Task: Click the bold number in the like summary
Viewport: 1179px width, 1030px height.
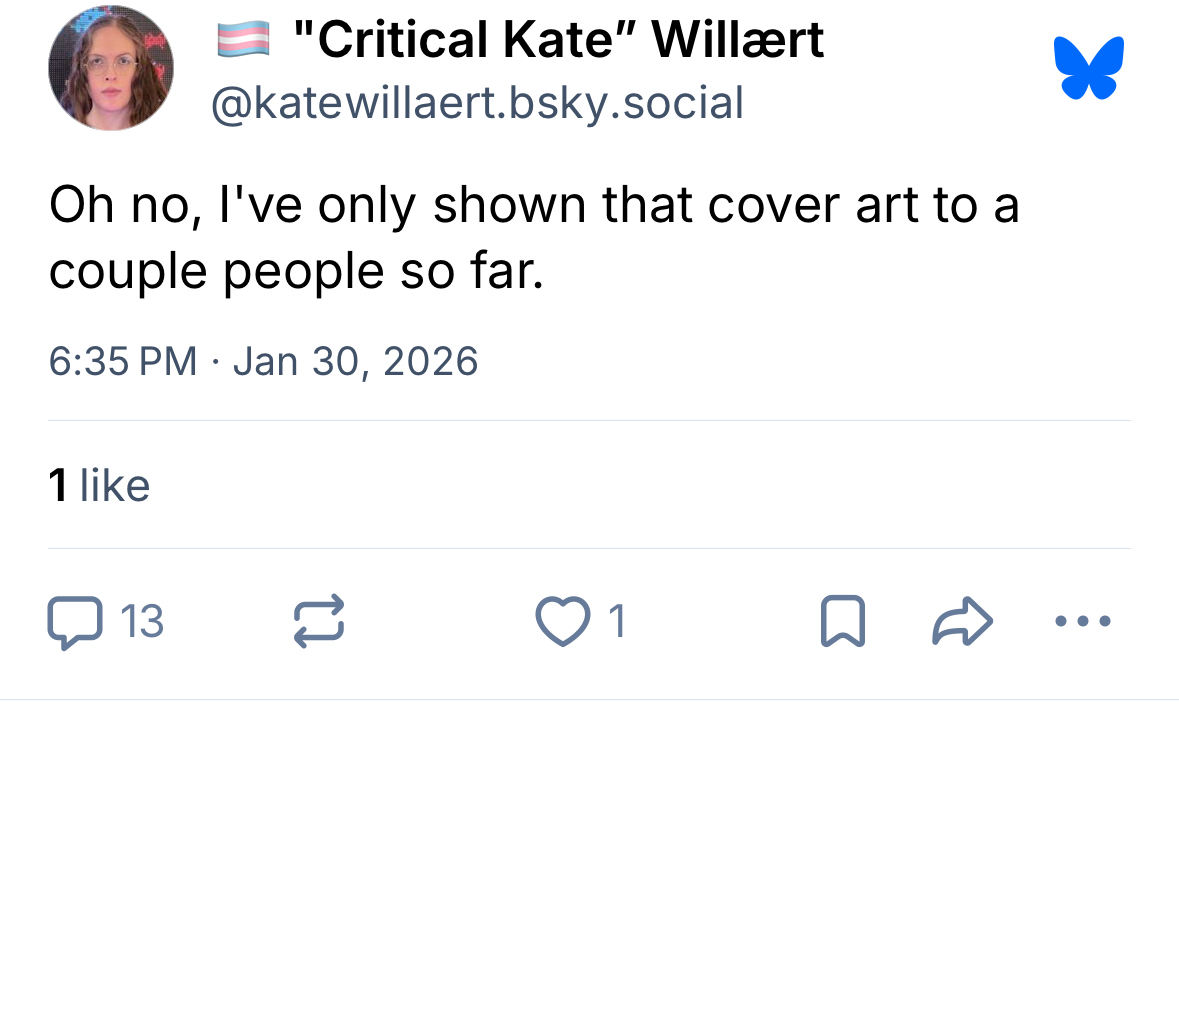Action: 58,486
